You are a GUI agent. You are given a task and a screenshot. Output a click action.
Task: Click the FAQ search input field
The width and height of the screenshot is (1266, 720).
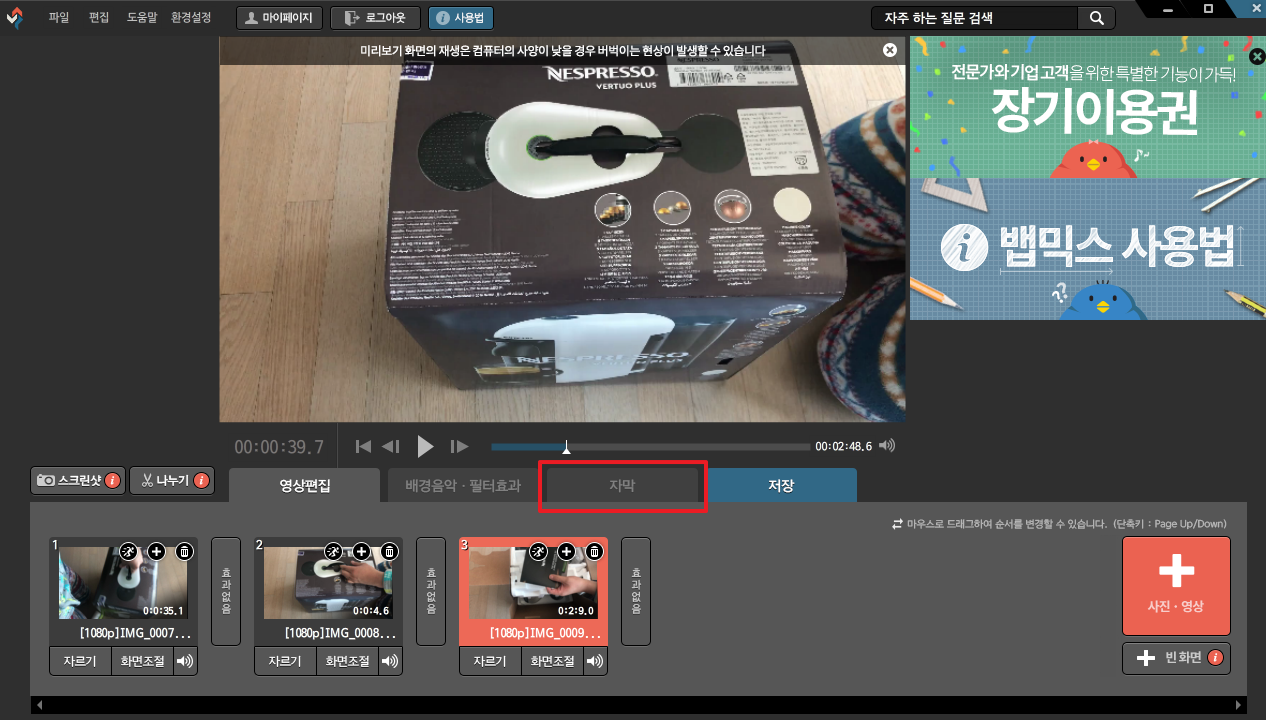974,18
